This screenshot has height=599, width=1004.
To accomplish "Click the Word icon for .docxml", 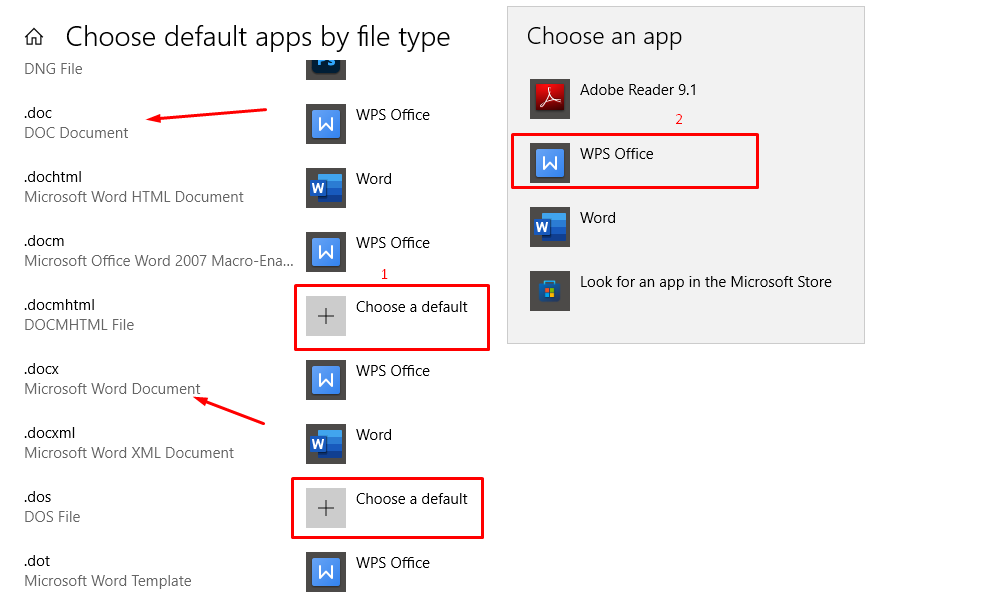I will coord(326,444).
